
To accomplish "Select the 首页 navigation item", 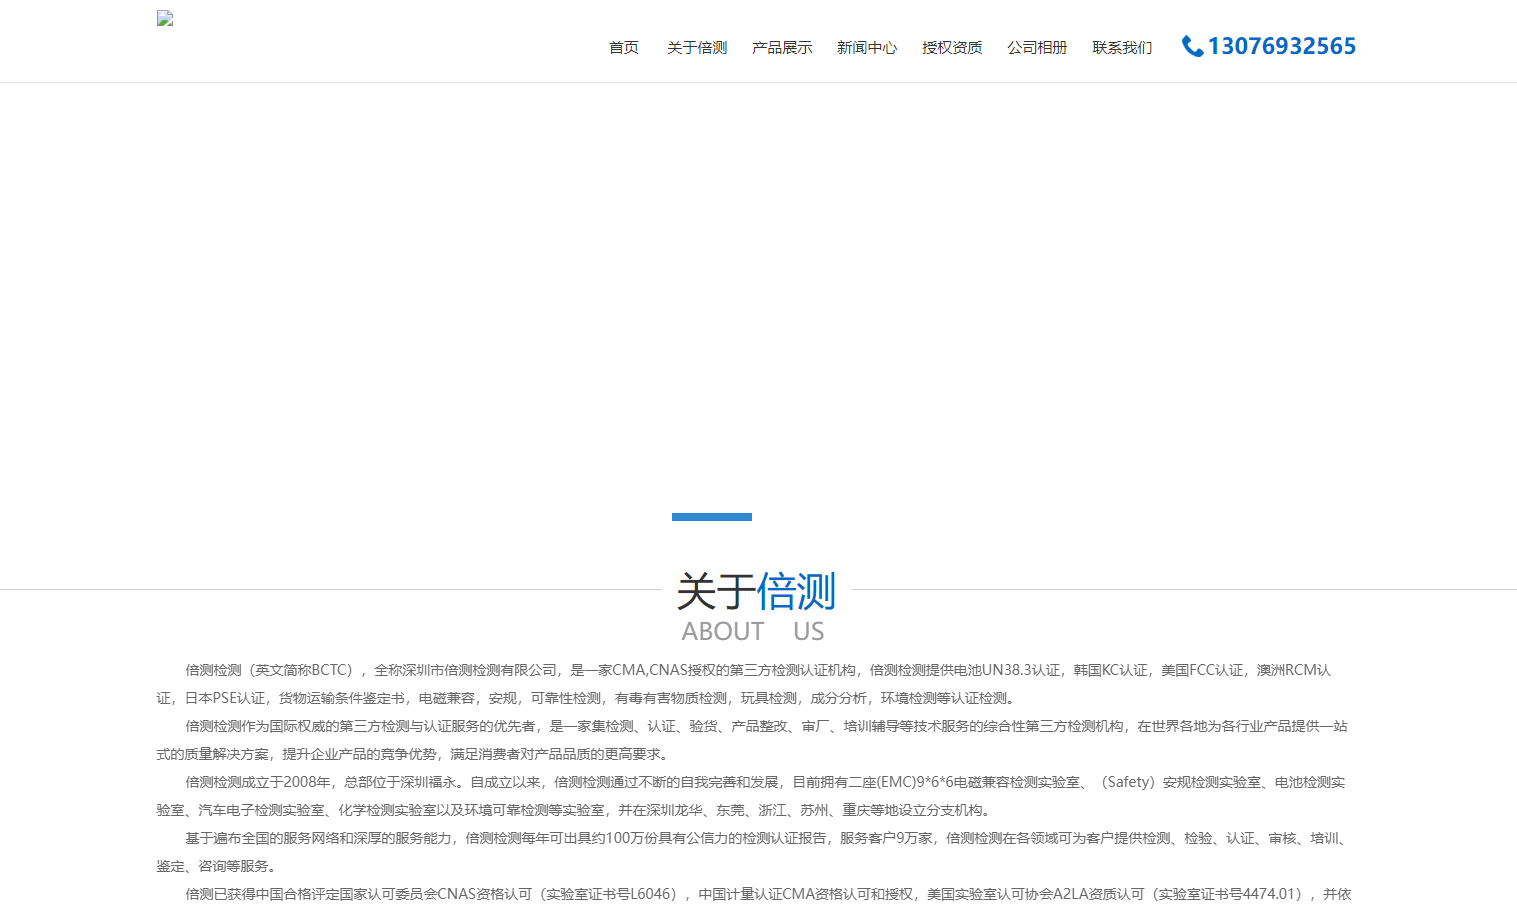I will [623, 47].
